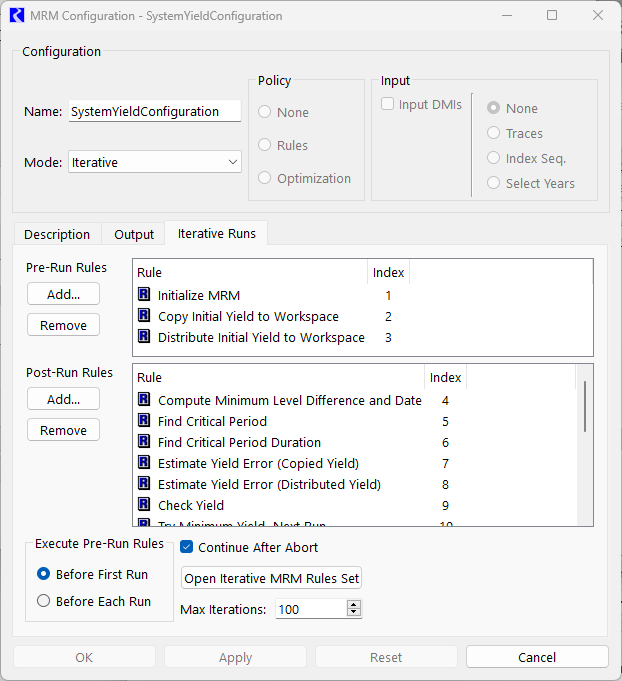Uncheck the Continue After Abort checkbox
Viewport: 622px width, 681px height.
[187, 547]
